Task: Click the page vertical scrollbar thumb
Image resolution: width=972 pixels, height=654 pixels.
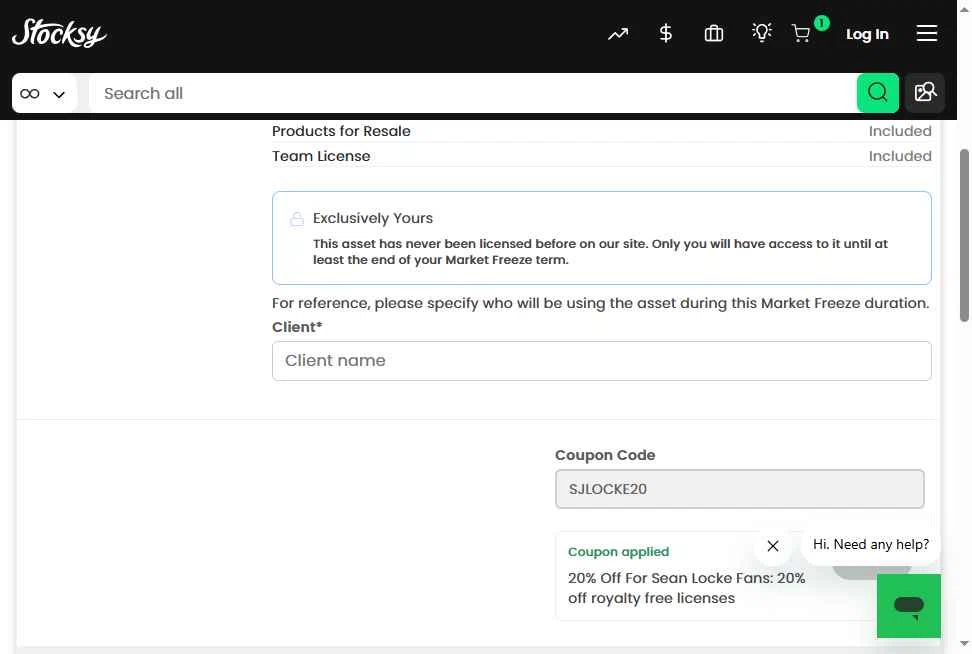Action: point(964,236)
